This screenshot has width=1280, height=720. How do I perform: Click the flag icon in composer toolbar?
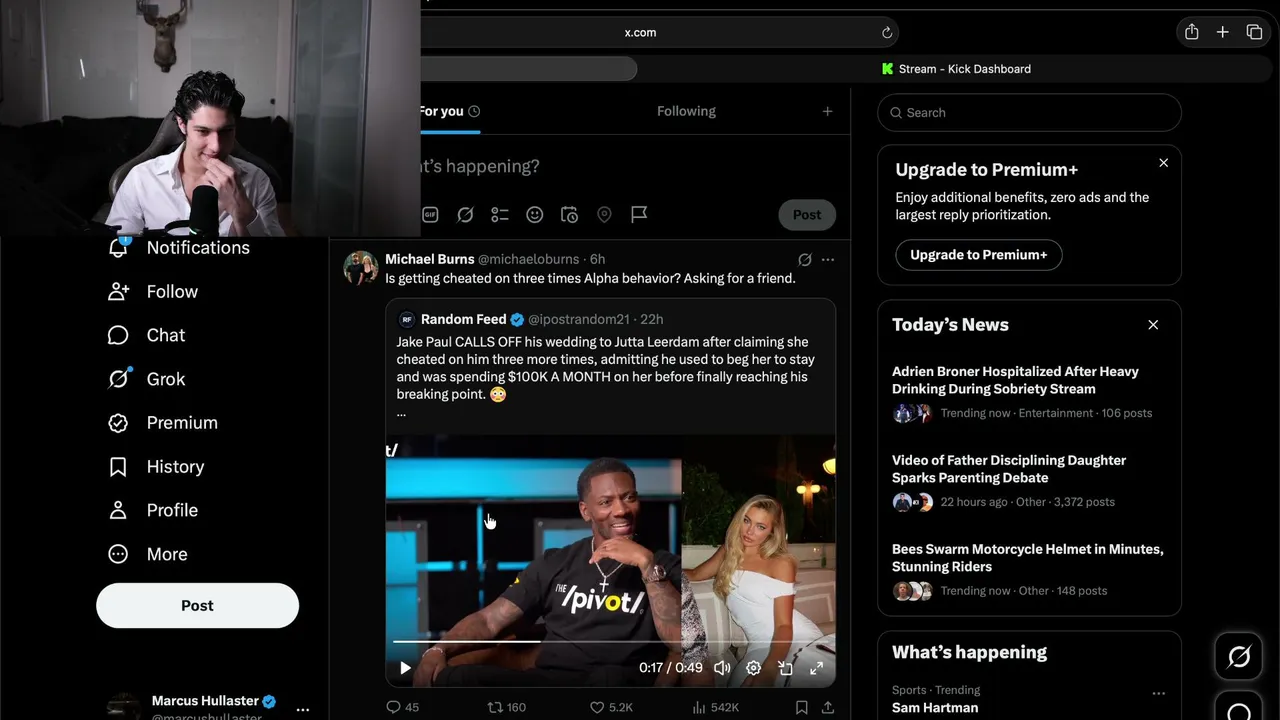(639, 215)
